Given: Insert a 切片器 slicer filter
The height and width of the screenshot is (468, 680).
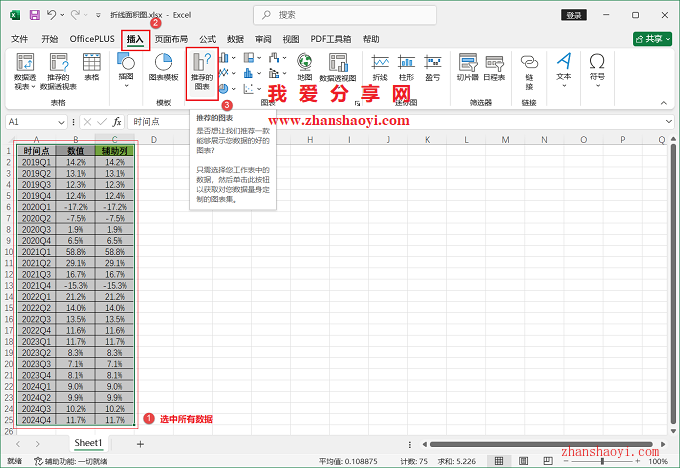Looking at the screenshot, I should pos(468,67).
